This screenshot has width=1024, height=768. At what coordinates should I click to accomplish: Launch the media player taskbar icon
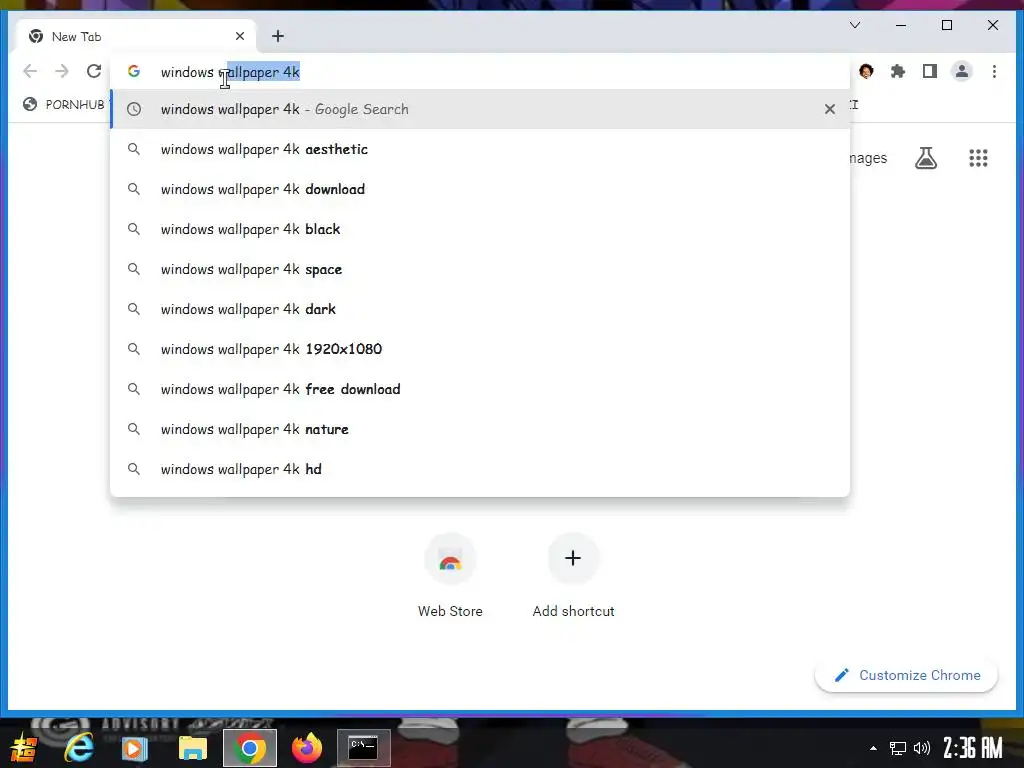point(135,748)
